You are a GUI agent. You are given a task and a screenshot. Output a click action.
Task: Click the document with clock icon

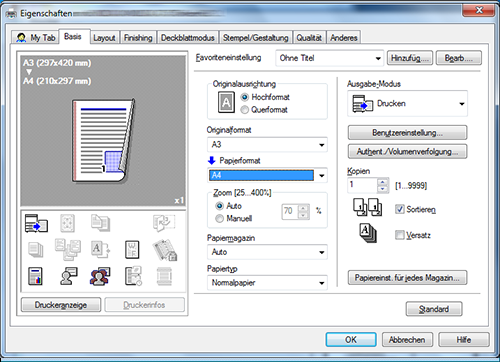coord(133,276)
